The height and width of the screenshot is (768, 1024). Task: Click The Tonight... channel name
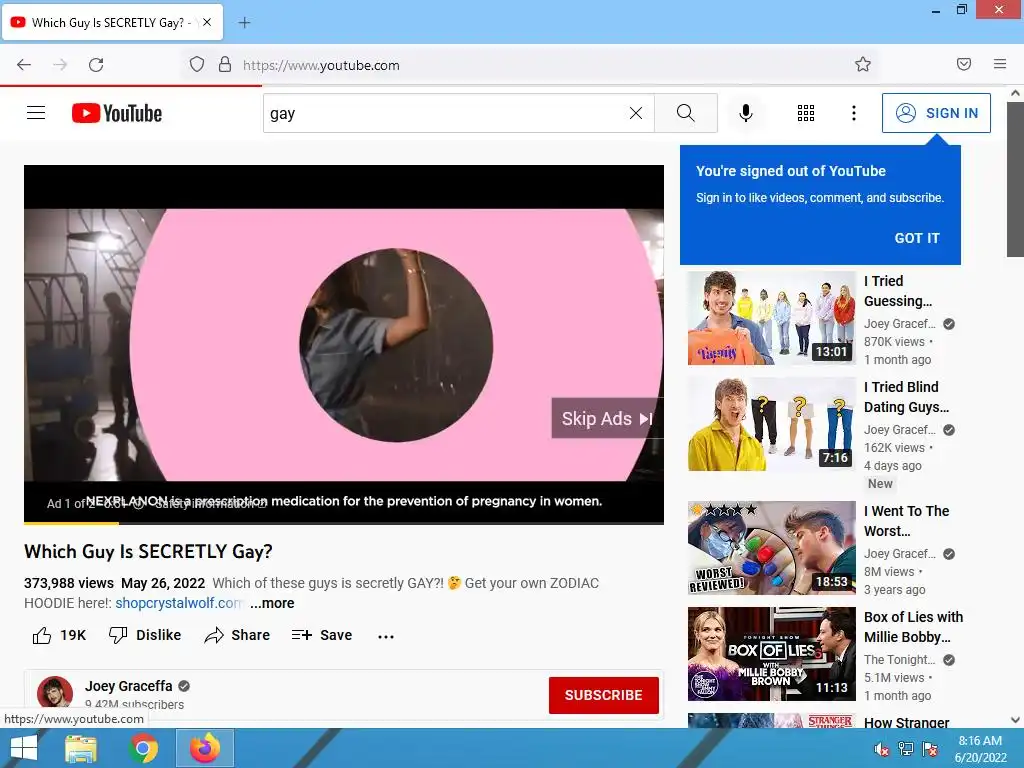[x=899, y=660]
